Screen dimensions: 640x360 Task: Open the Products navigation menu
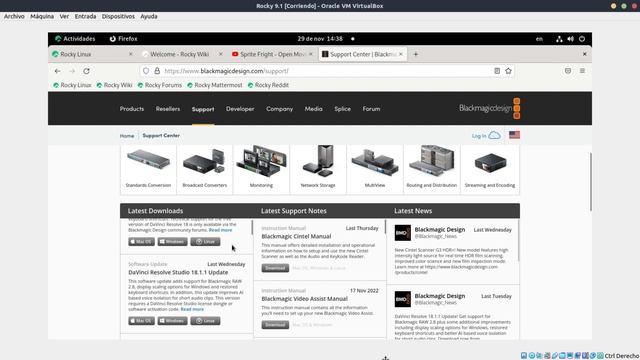click(132, 109)
